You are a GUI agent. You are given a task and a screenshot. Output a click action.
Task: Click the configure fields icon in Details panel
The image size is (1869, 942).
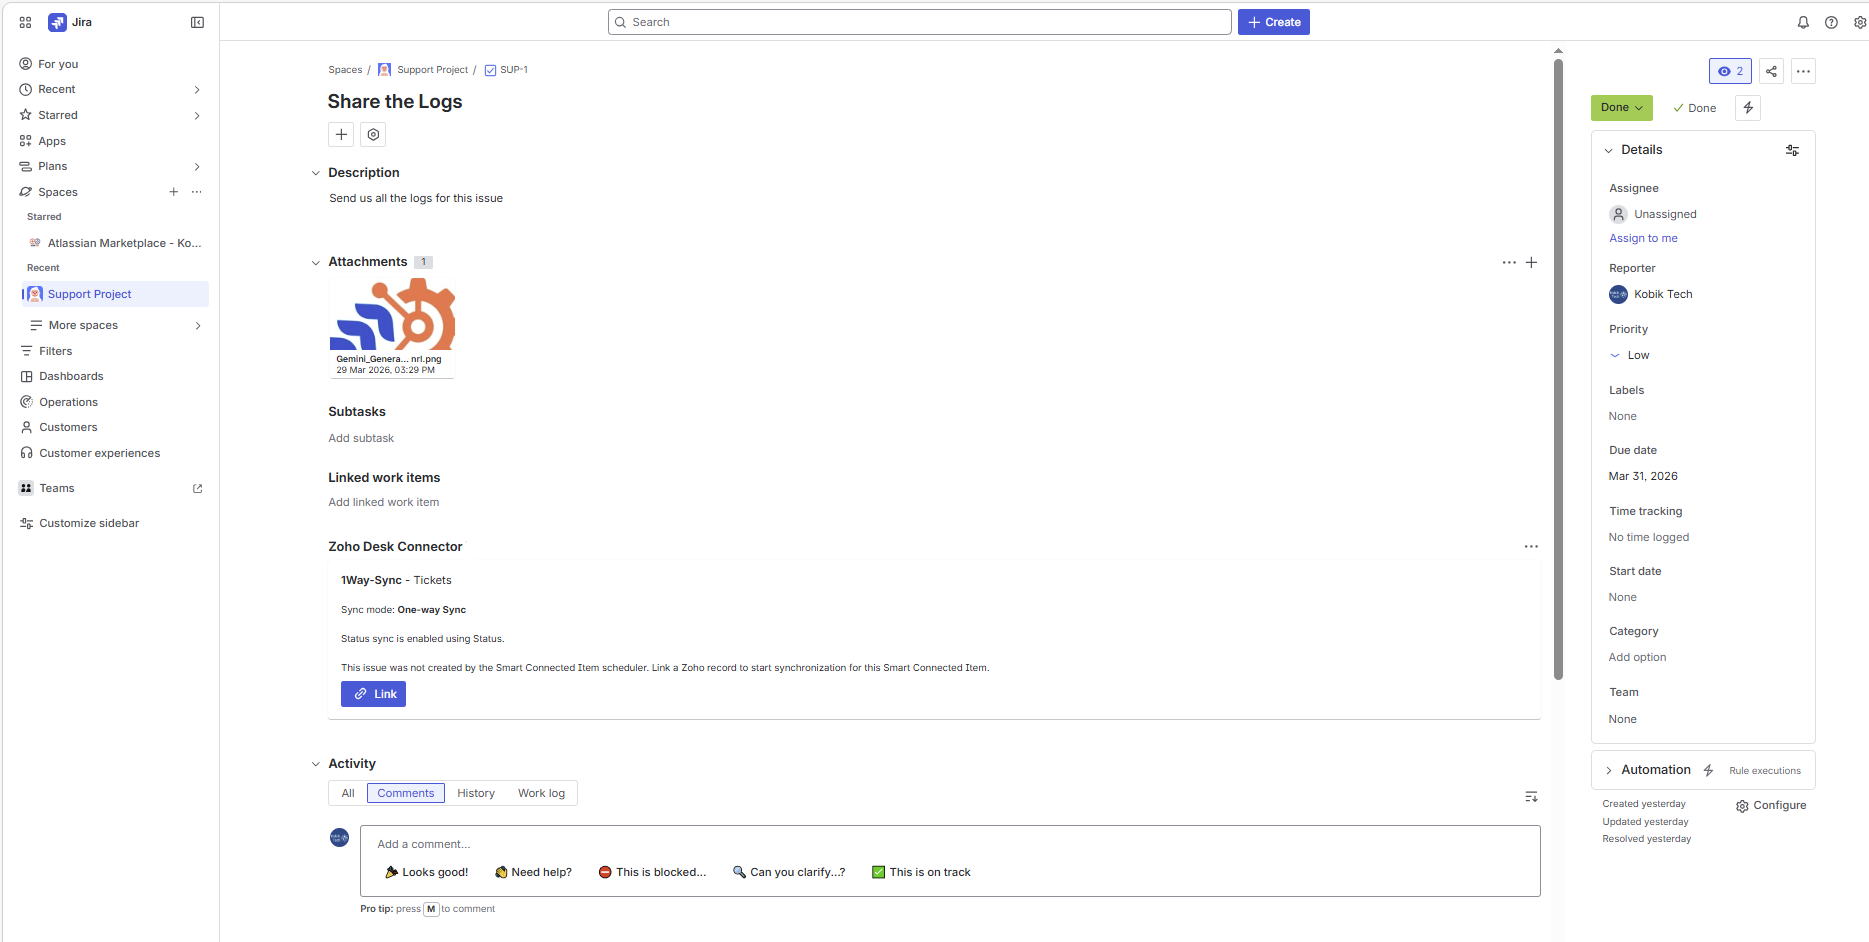[1792, 150]
